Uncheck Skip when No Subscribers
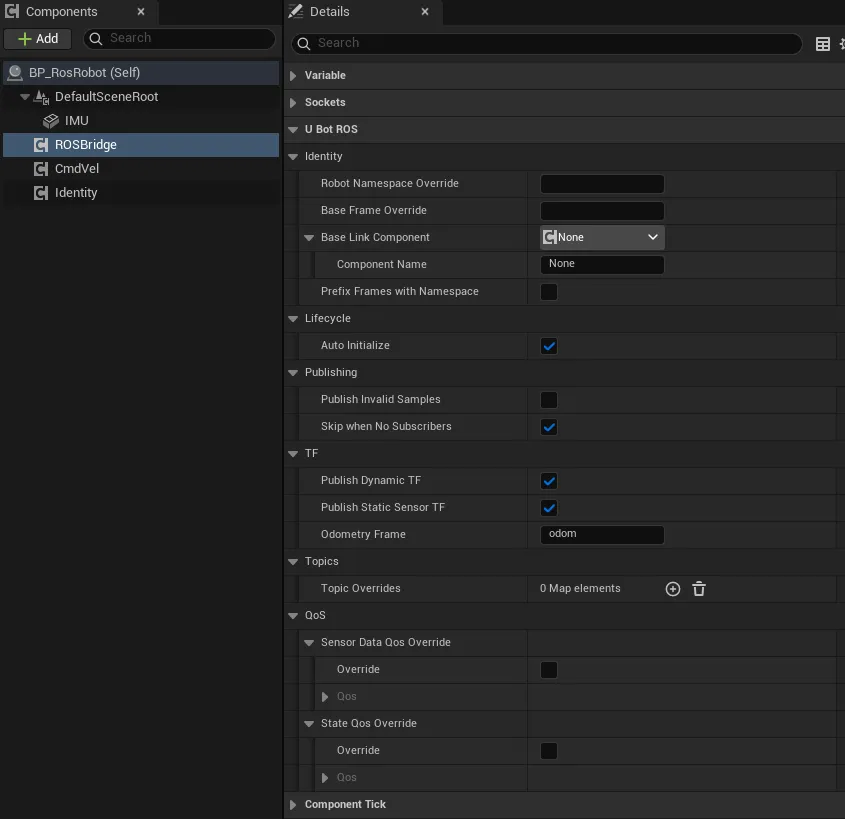This screenshot has width=845, height=819. coord(549,427)
